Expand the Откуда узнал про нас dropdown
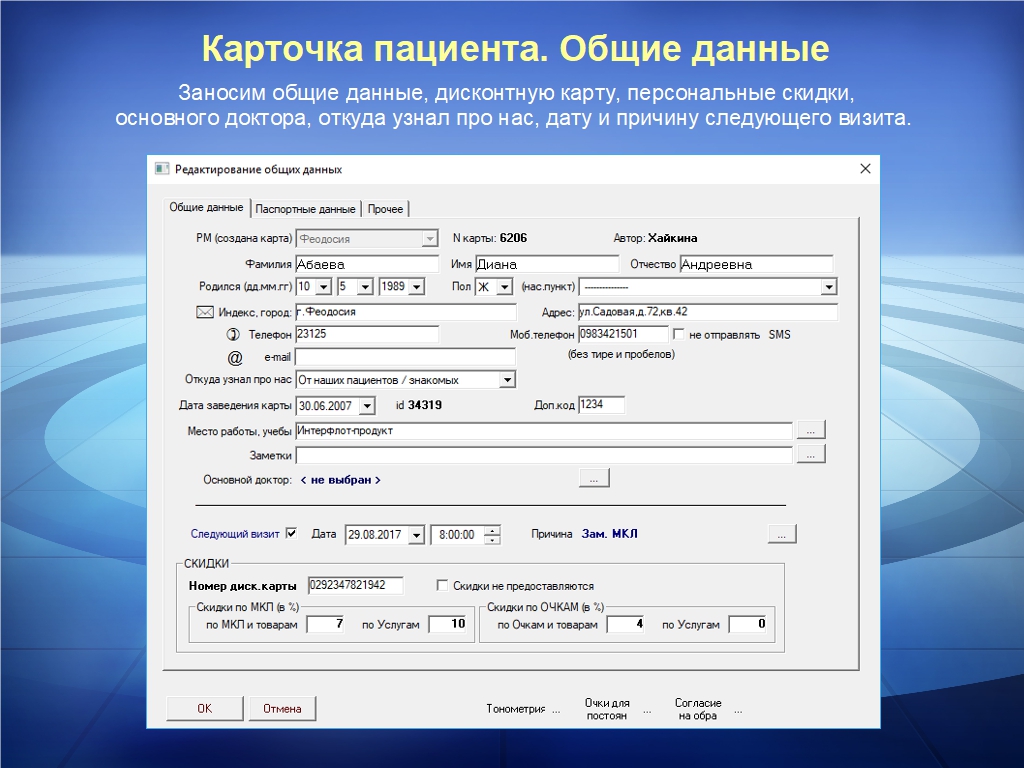 (x=507, y=380)
